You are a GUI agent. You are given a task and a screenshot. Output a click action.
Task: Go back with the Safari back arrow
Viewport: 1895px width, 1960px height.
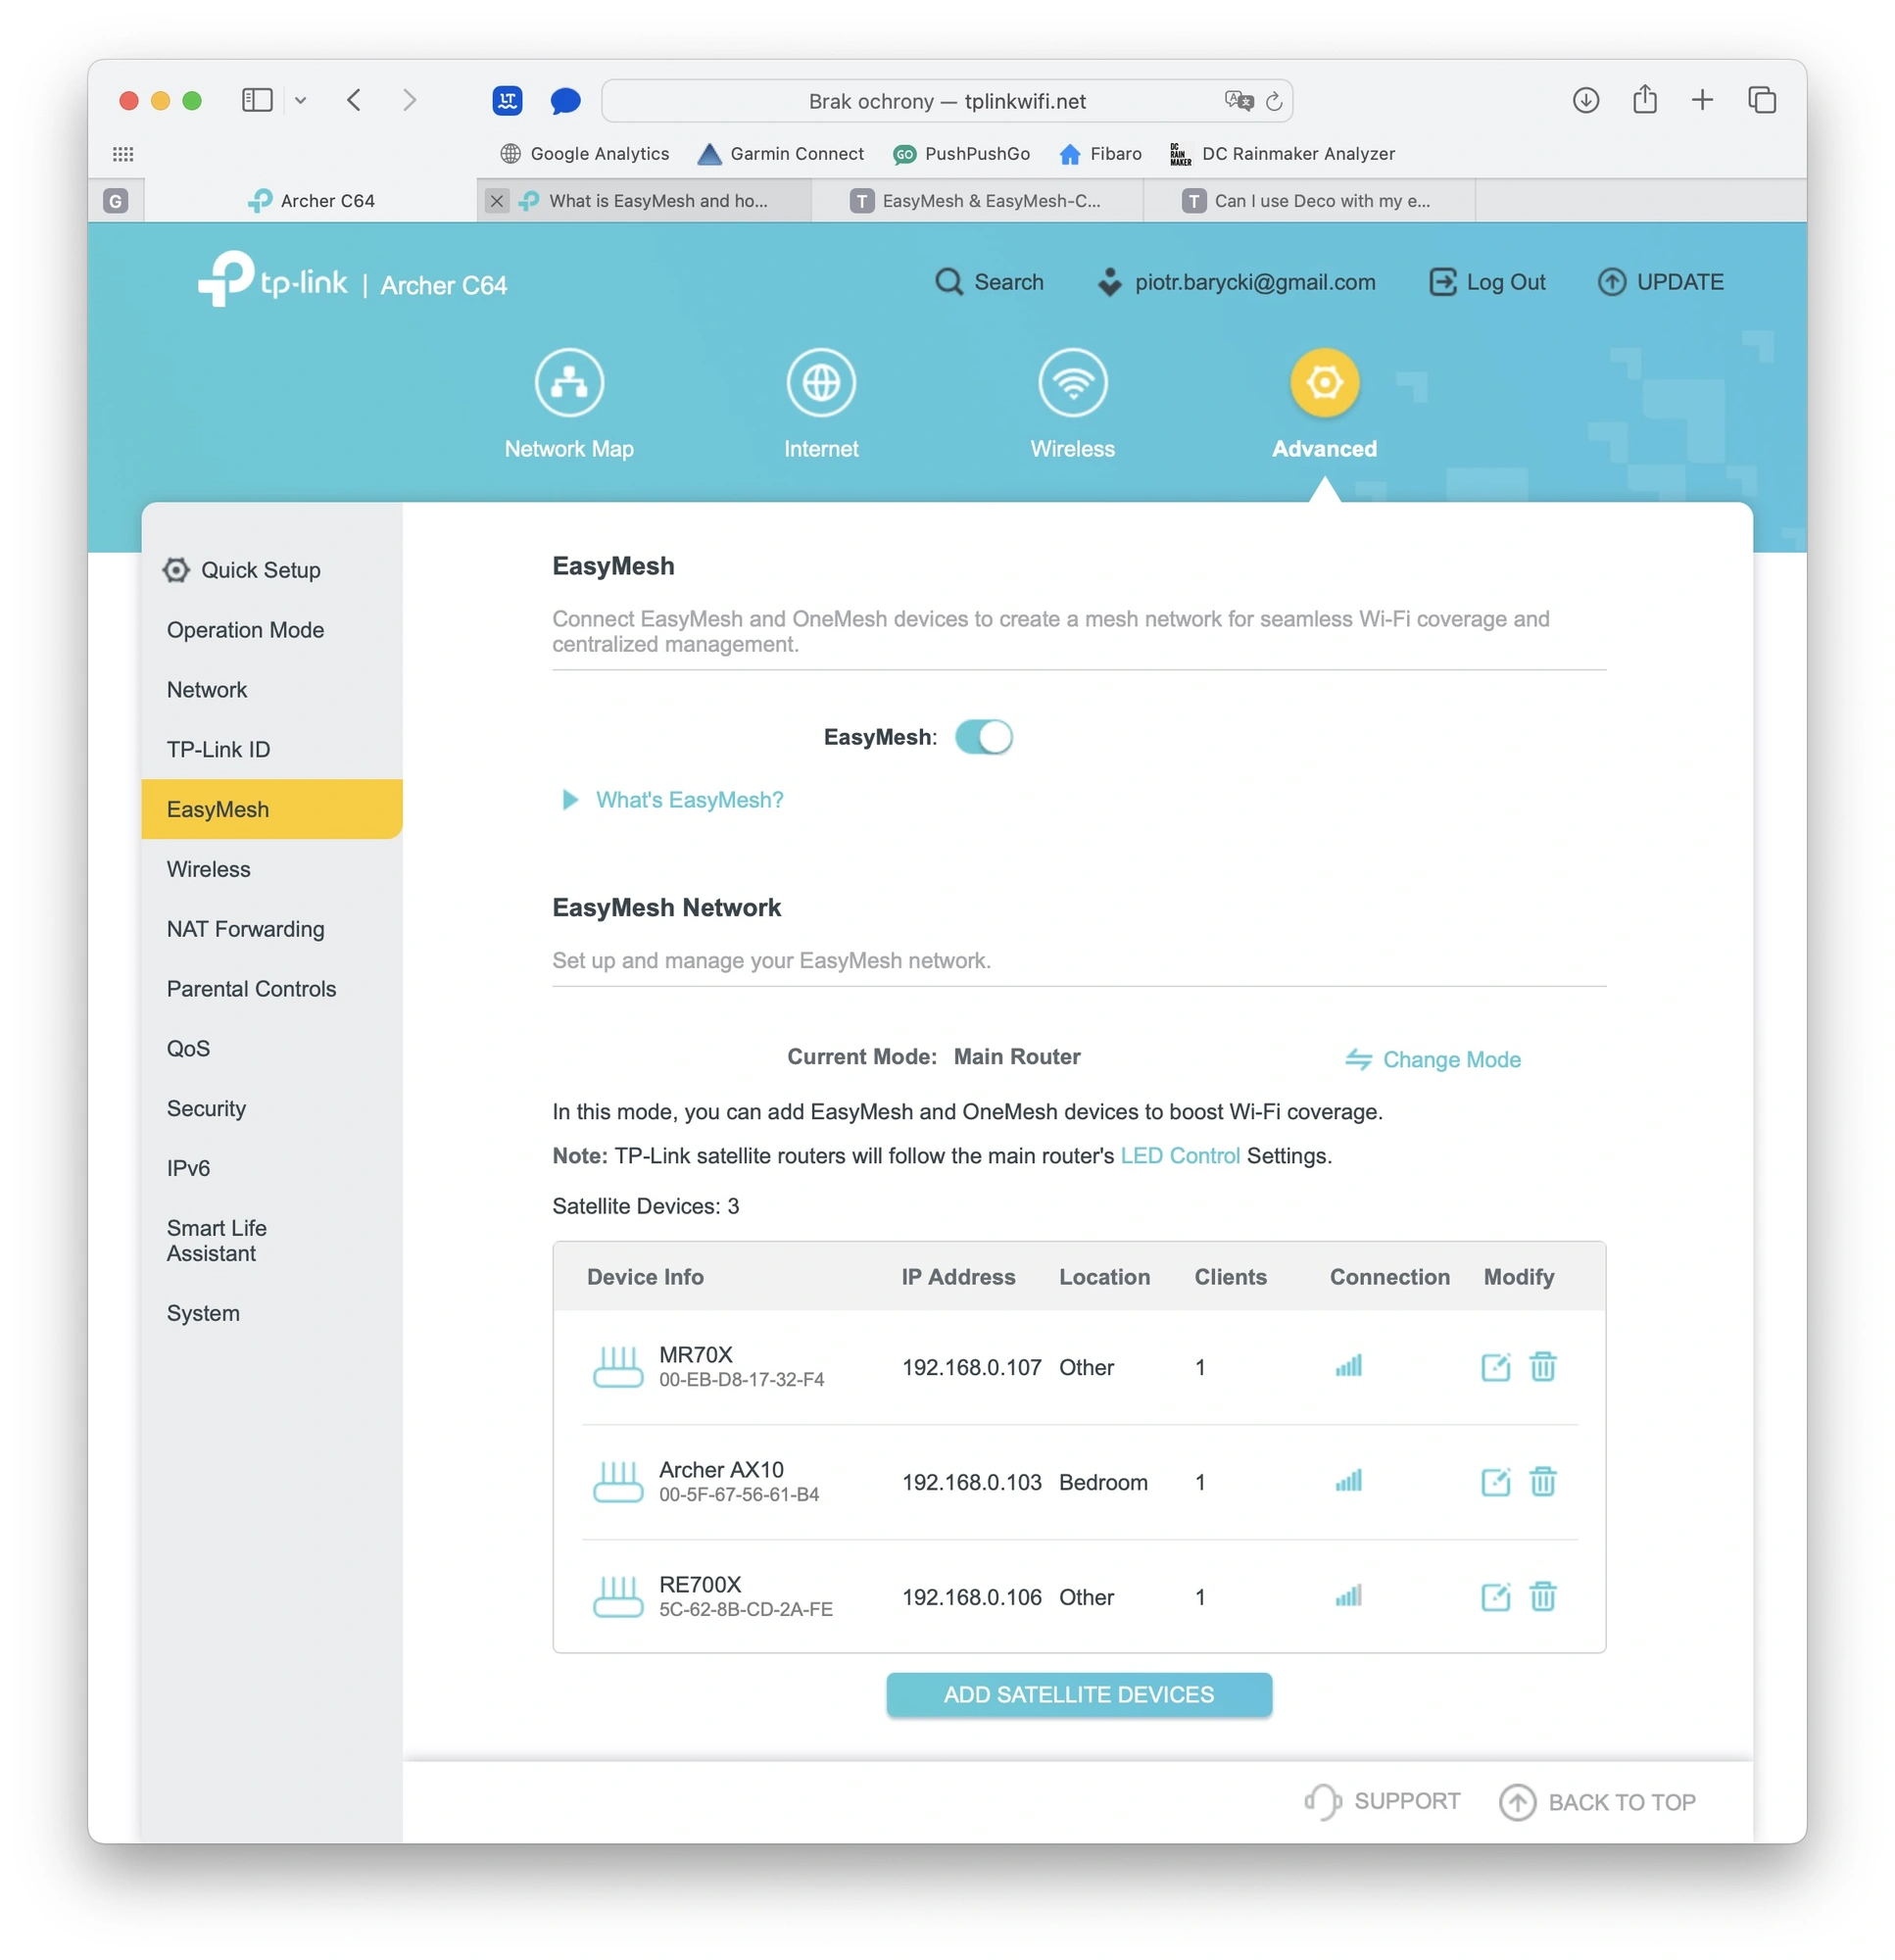[x=354, y=100]
